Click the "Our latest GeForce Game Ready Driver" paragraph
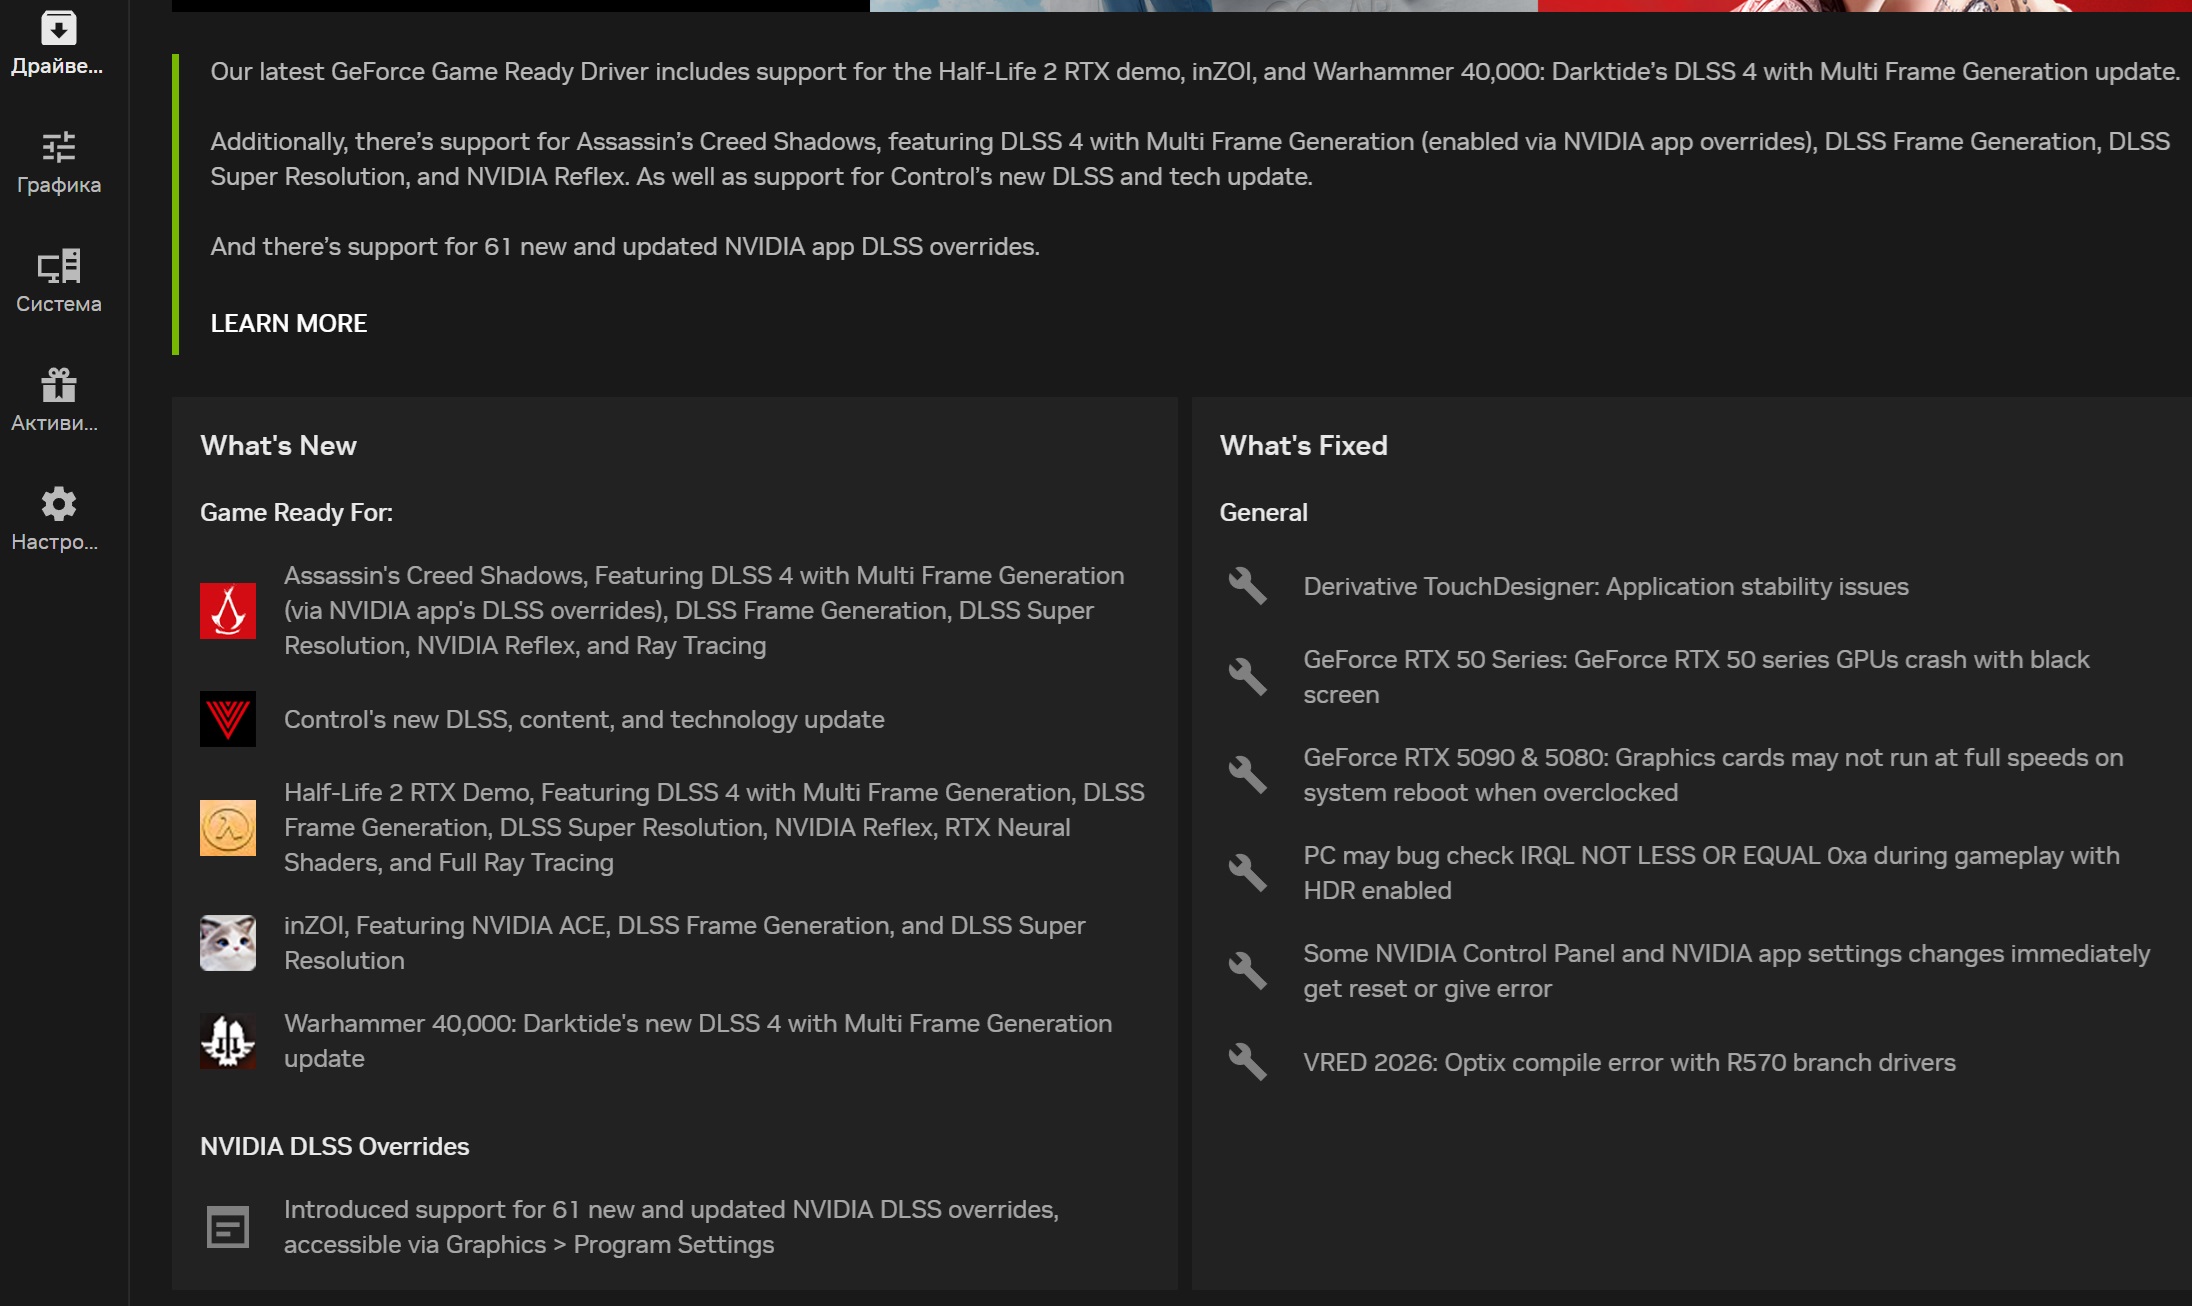 point(1195,72)
